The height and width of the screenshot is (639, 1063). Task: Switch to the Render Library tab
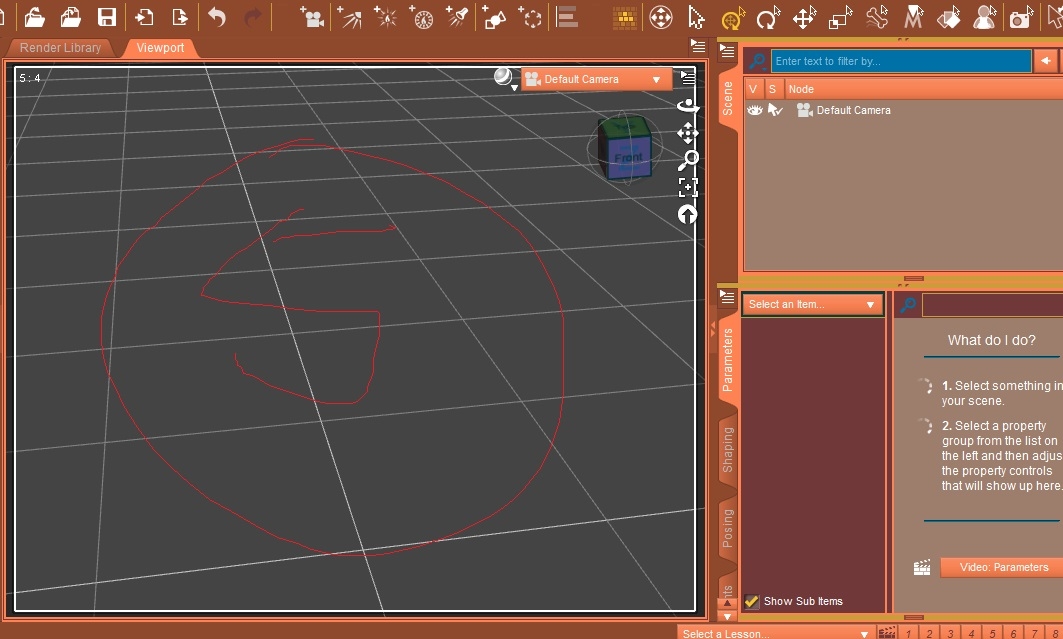pyautogui.click(x=60, y=48)
